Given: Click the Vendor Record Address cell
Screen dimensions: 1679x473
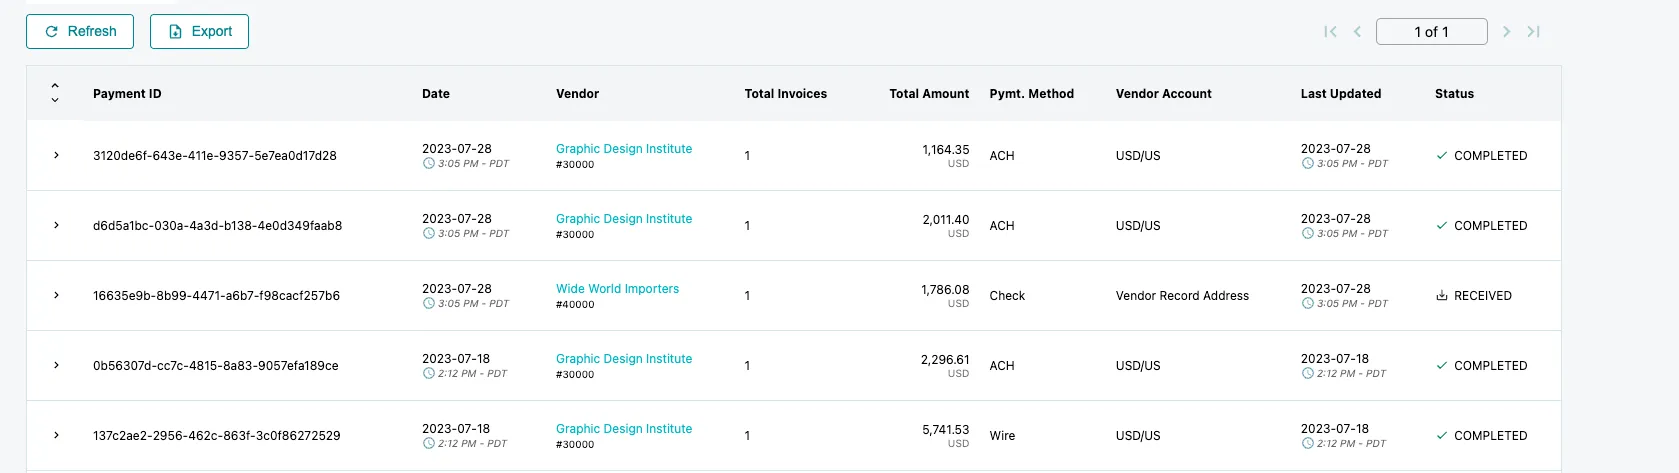Looking at the screenshot, I should point(1182,296).
